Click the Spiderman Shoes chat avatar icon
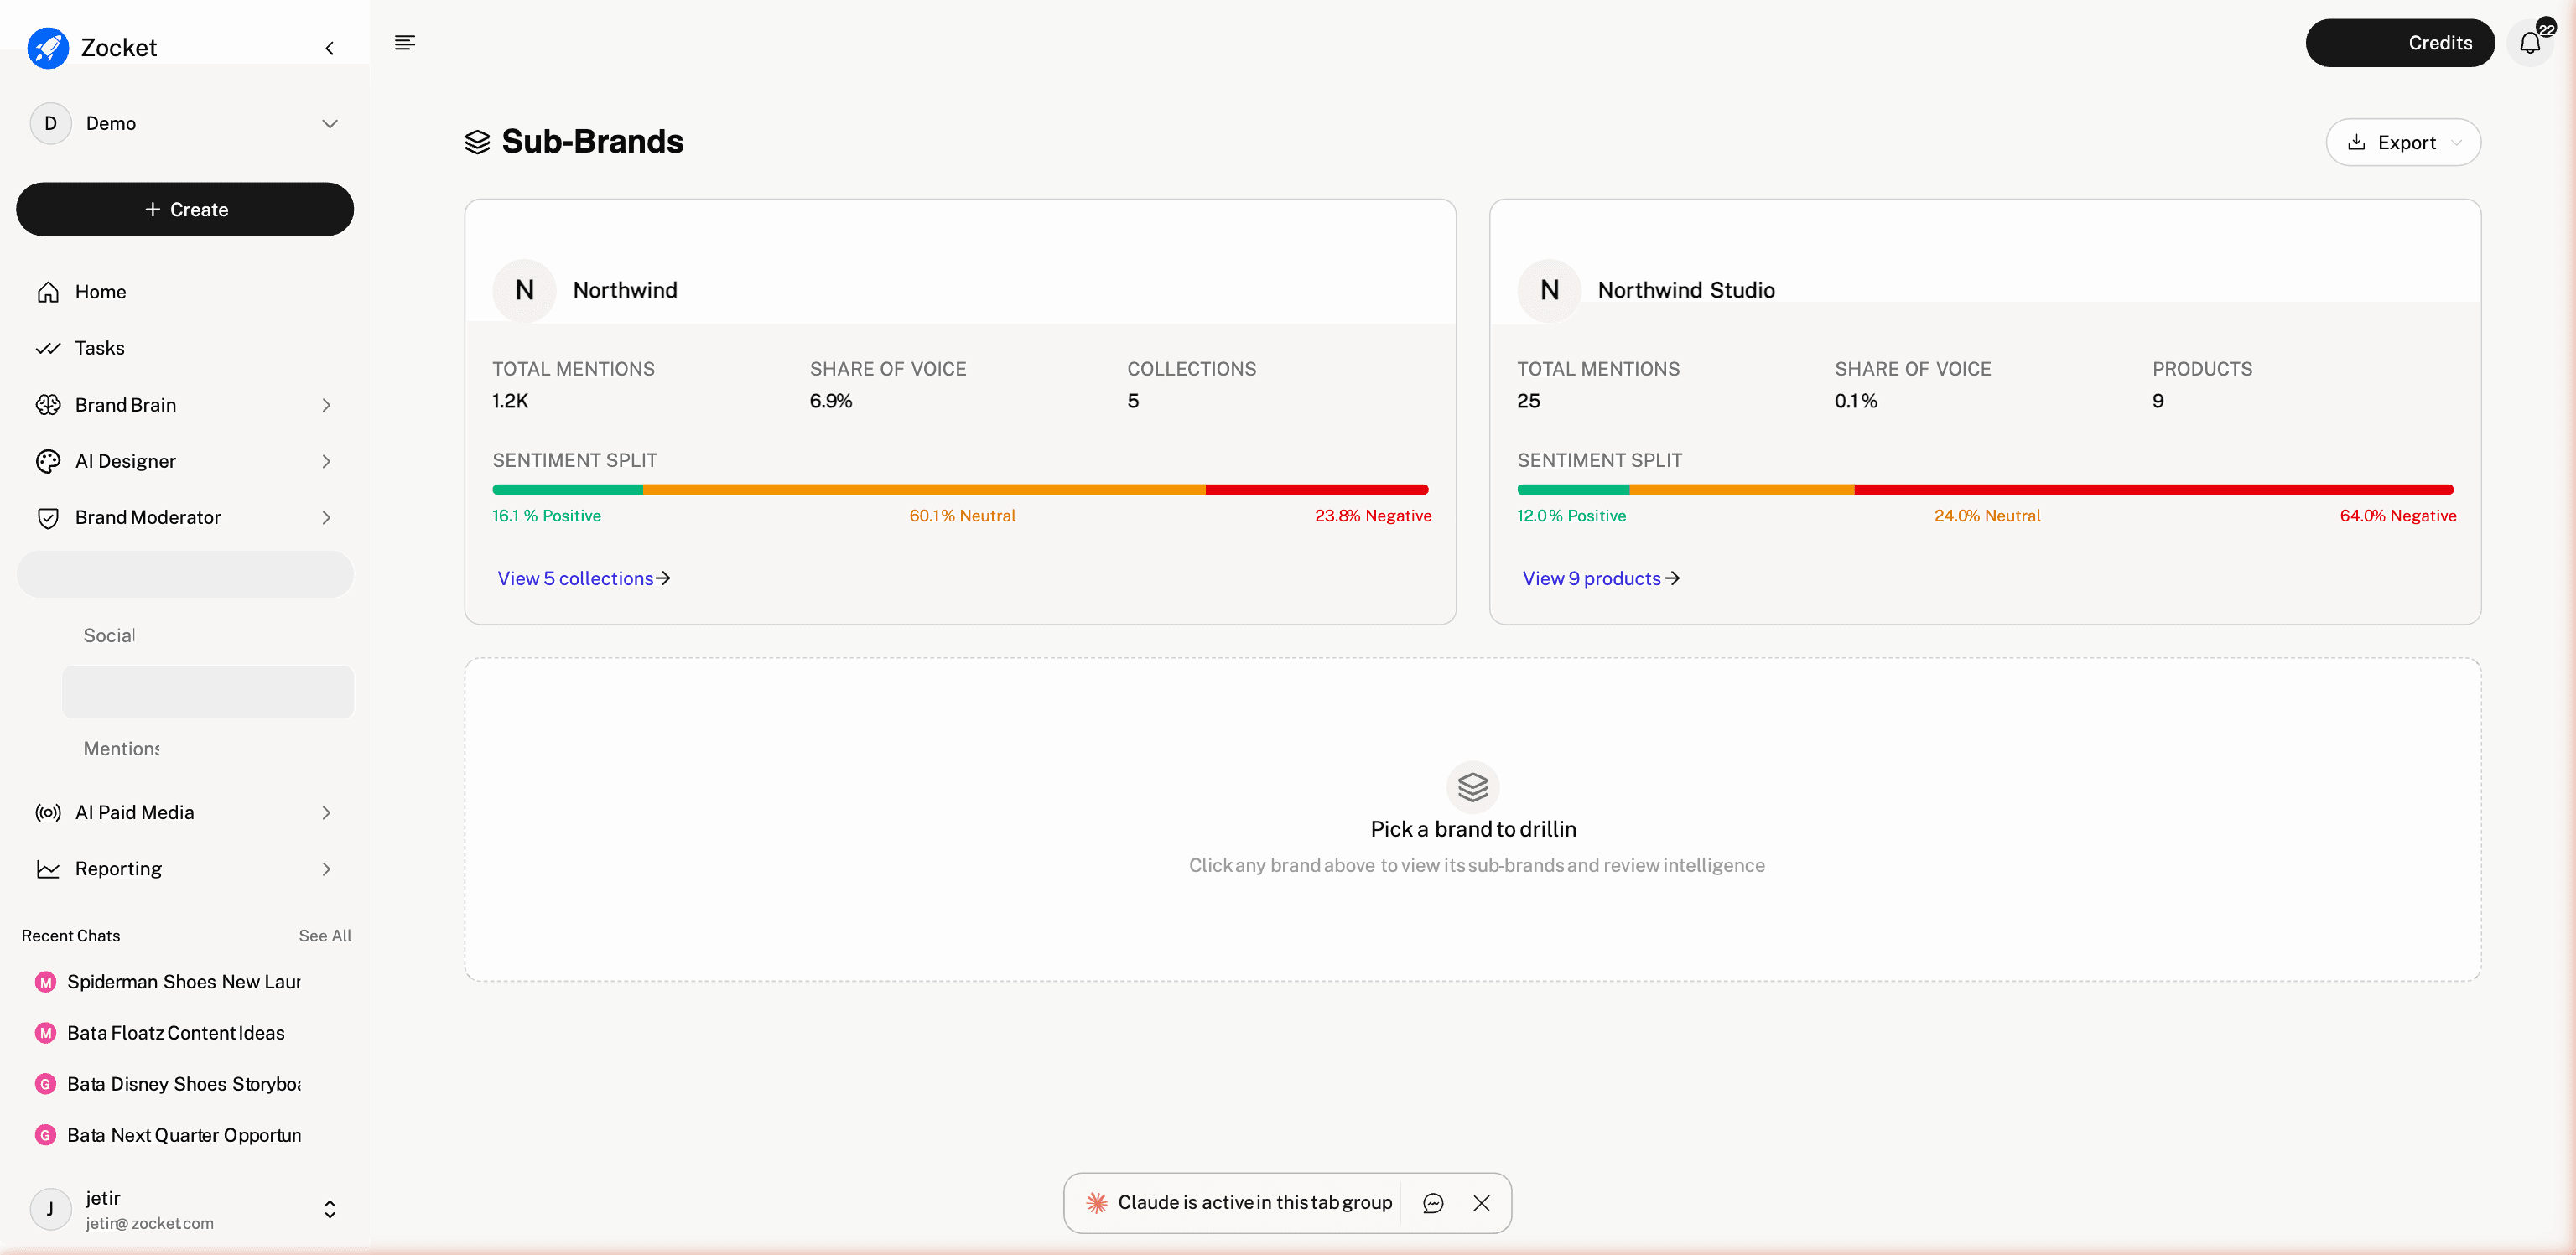Image resolution: width=2576 pixels, height=1255 pixels. pos(45,982)
